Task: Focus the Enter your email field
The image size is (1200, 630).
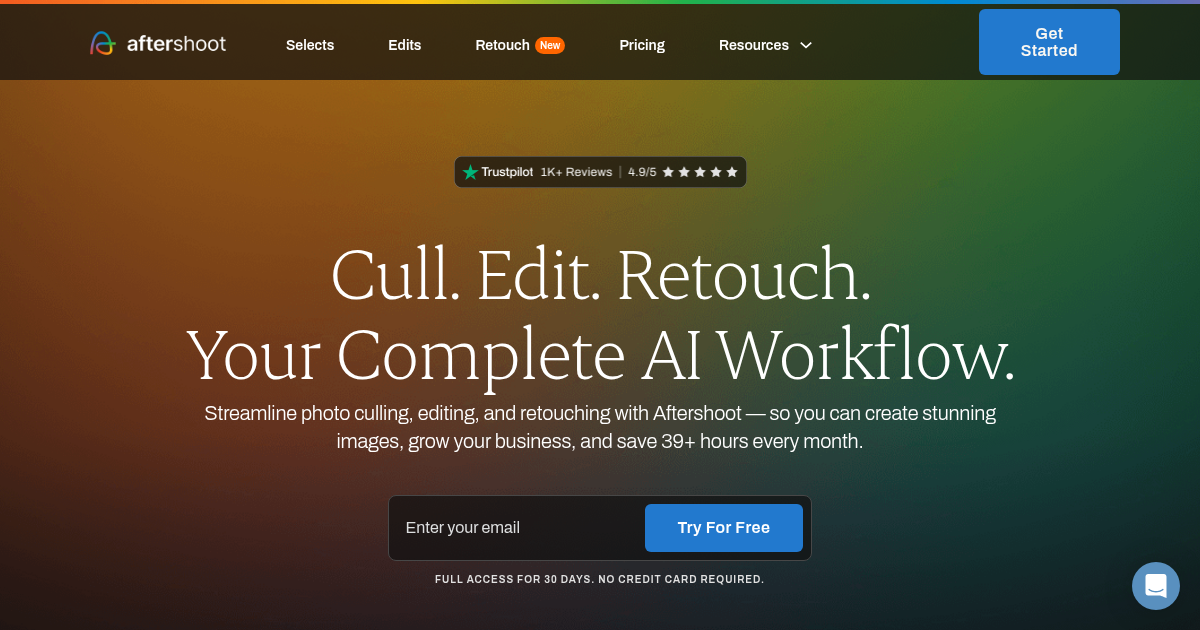Action: (x=520, y=528)
